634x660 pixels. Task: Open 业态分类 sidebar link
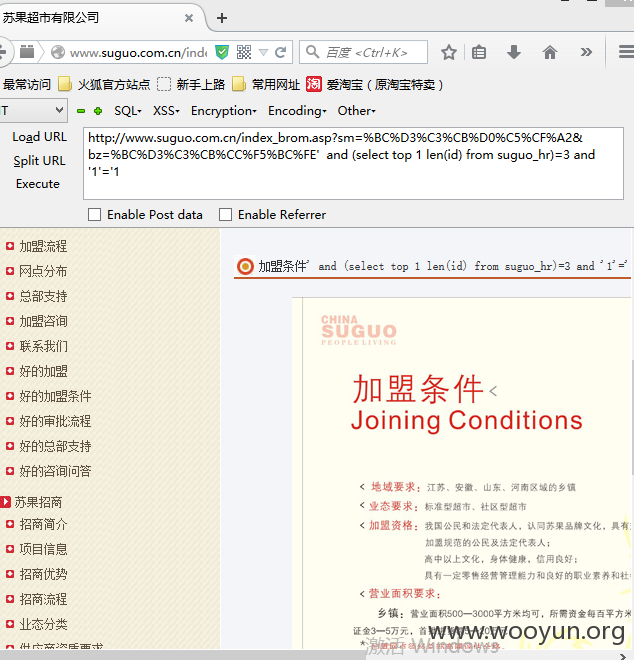pos(43,624)
